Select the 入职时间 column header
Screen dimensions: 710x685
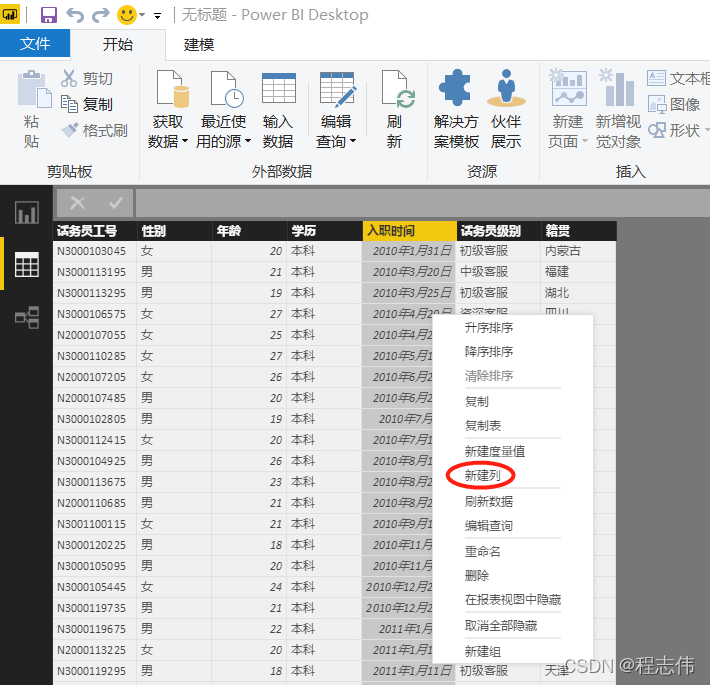(x=410, y=231)
